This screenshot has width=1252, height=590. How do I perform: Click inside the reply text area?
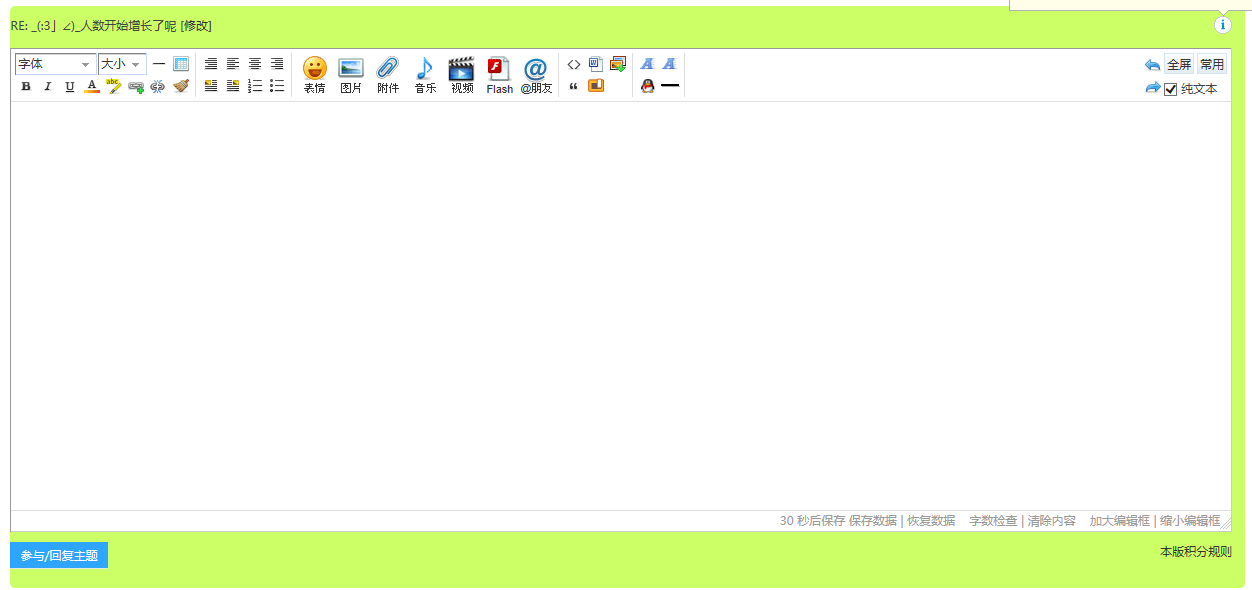[x=620, y=306]
